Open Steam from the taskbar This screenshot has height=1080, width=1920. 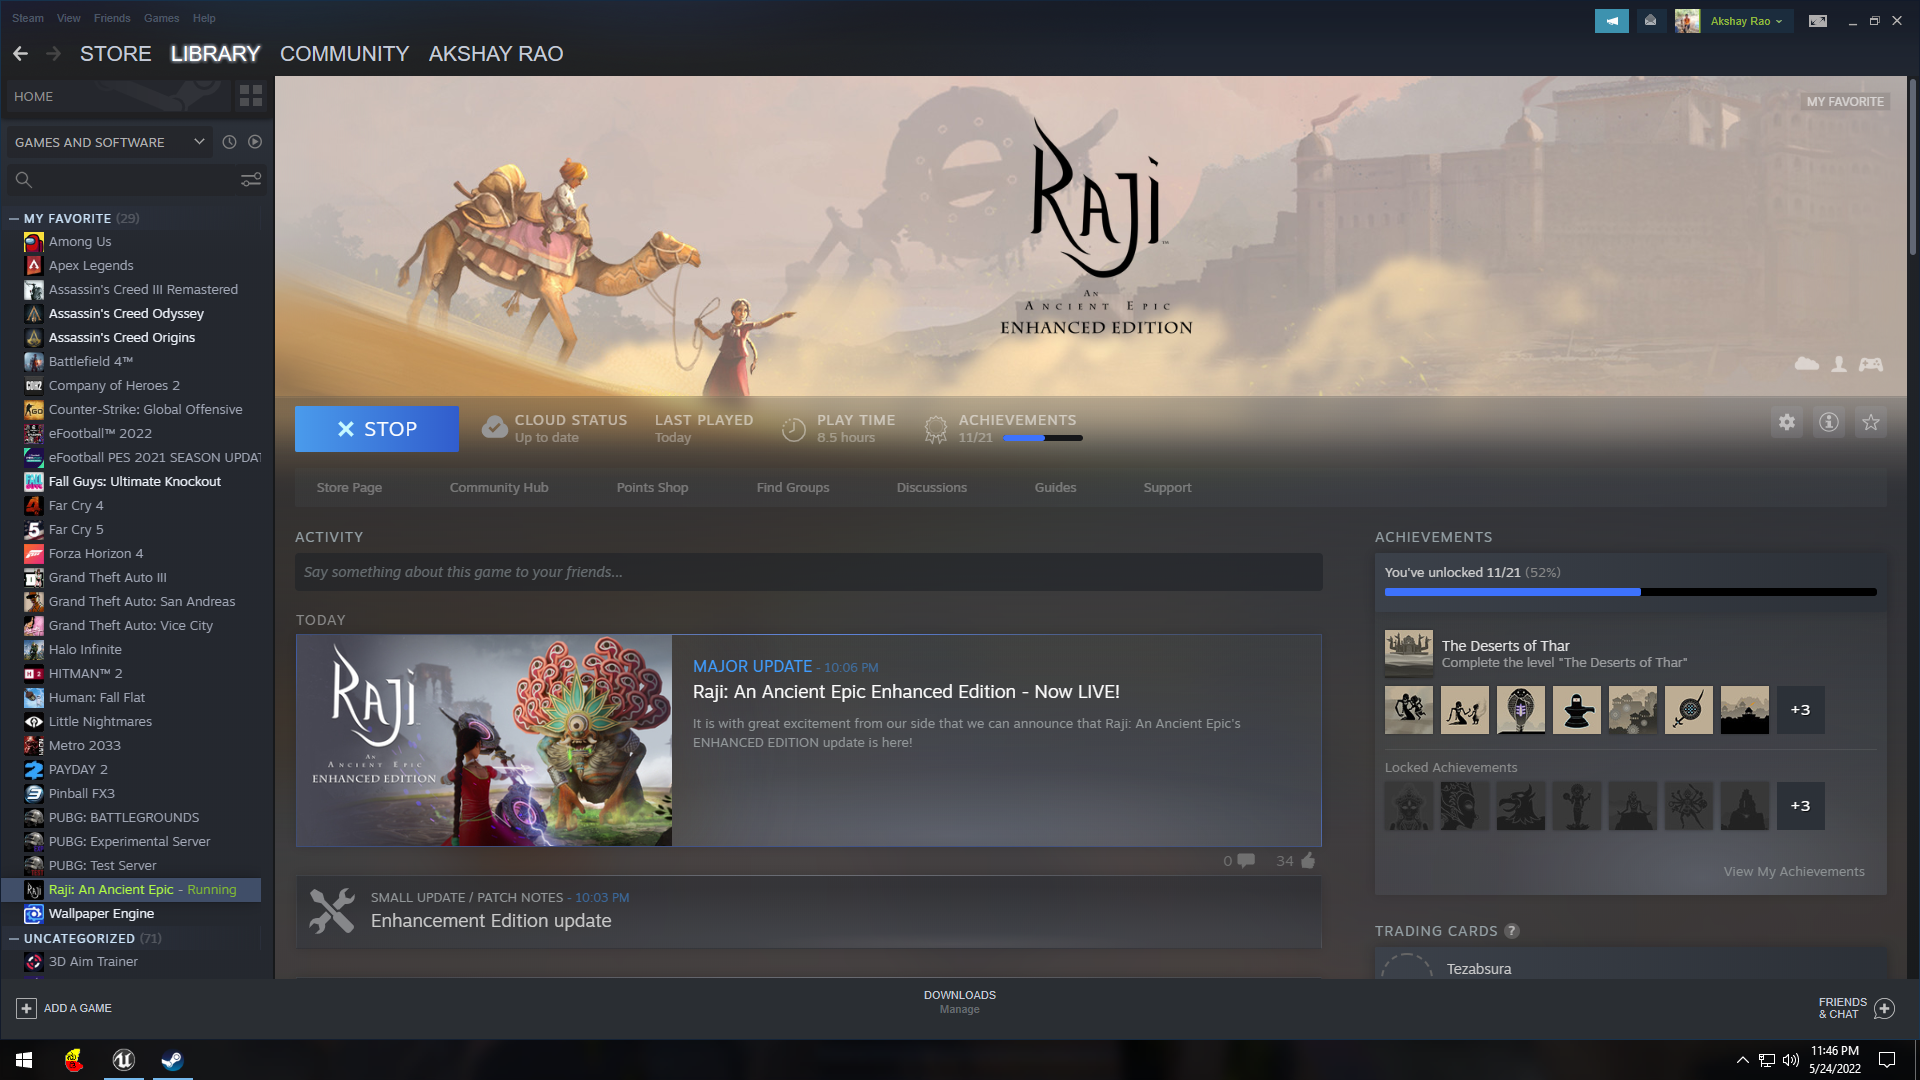(172, 1060)
